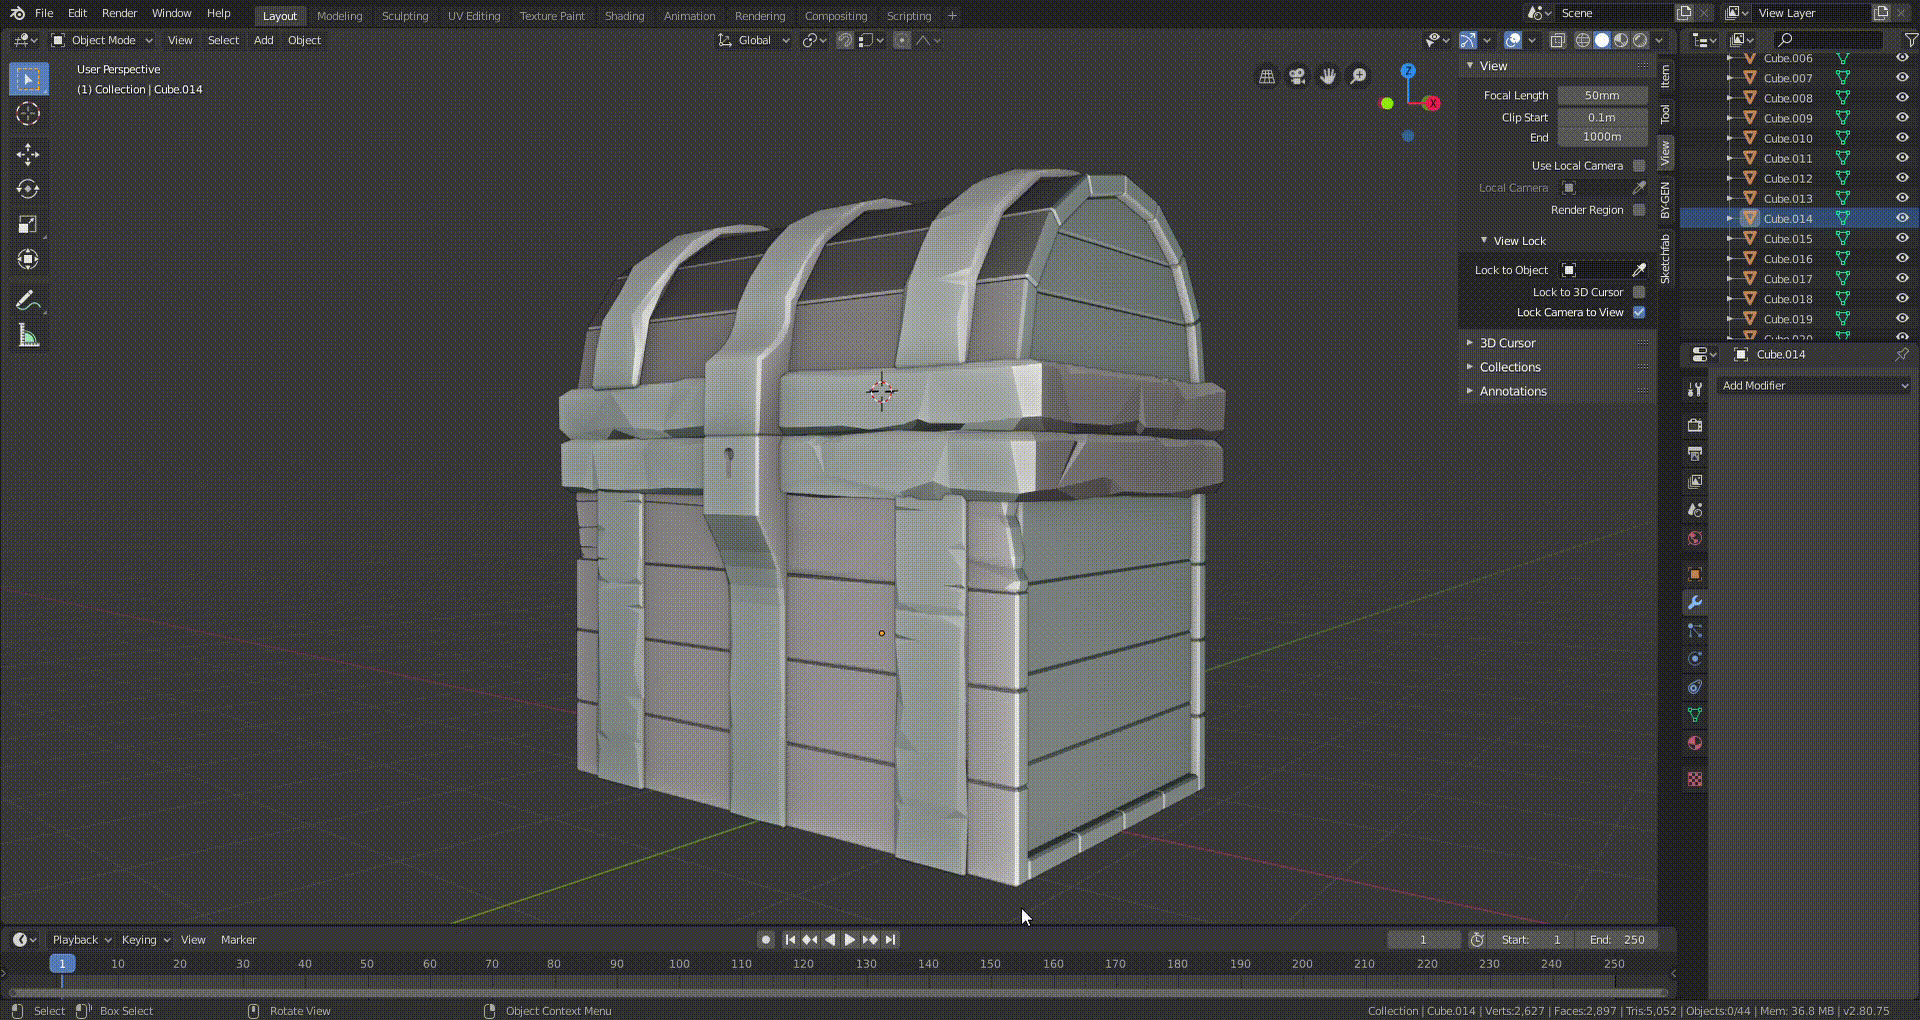
Task: Select the Move tool in toolbar
Action: coord(28,154)
